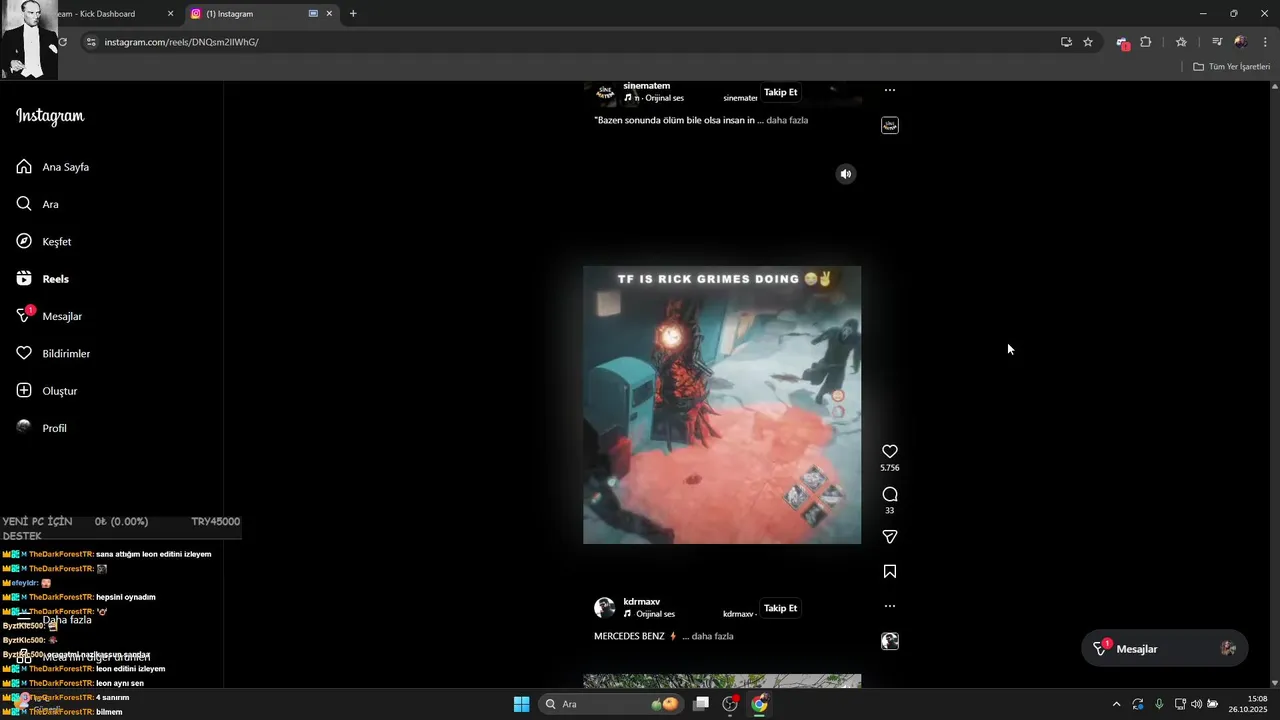Open the sinematem username link

tap(646, 86)
